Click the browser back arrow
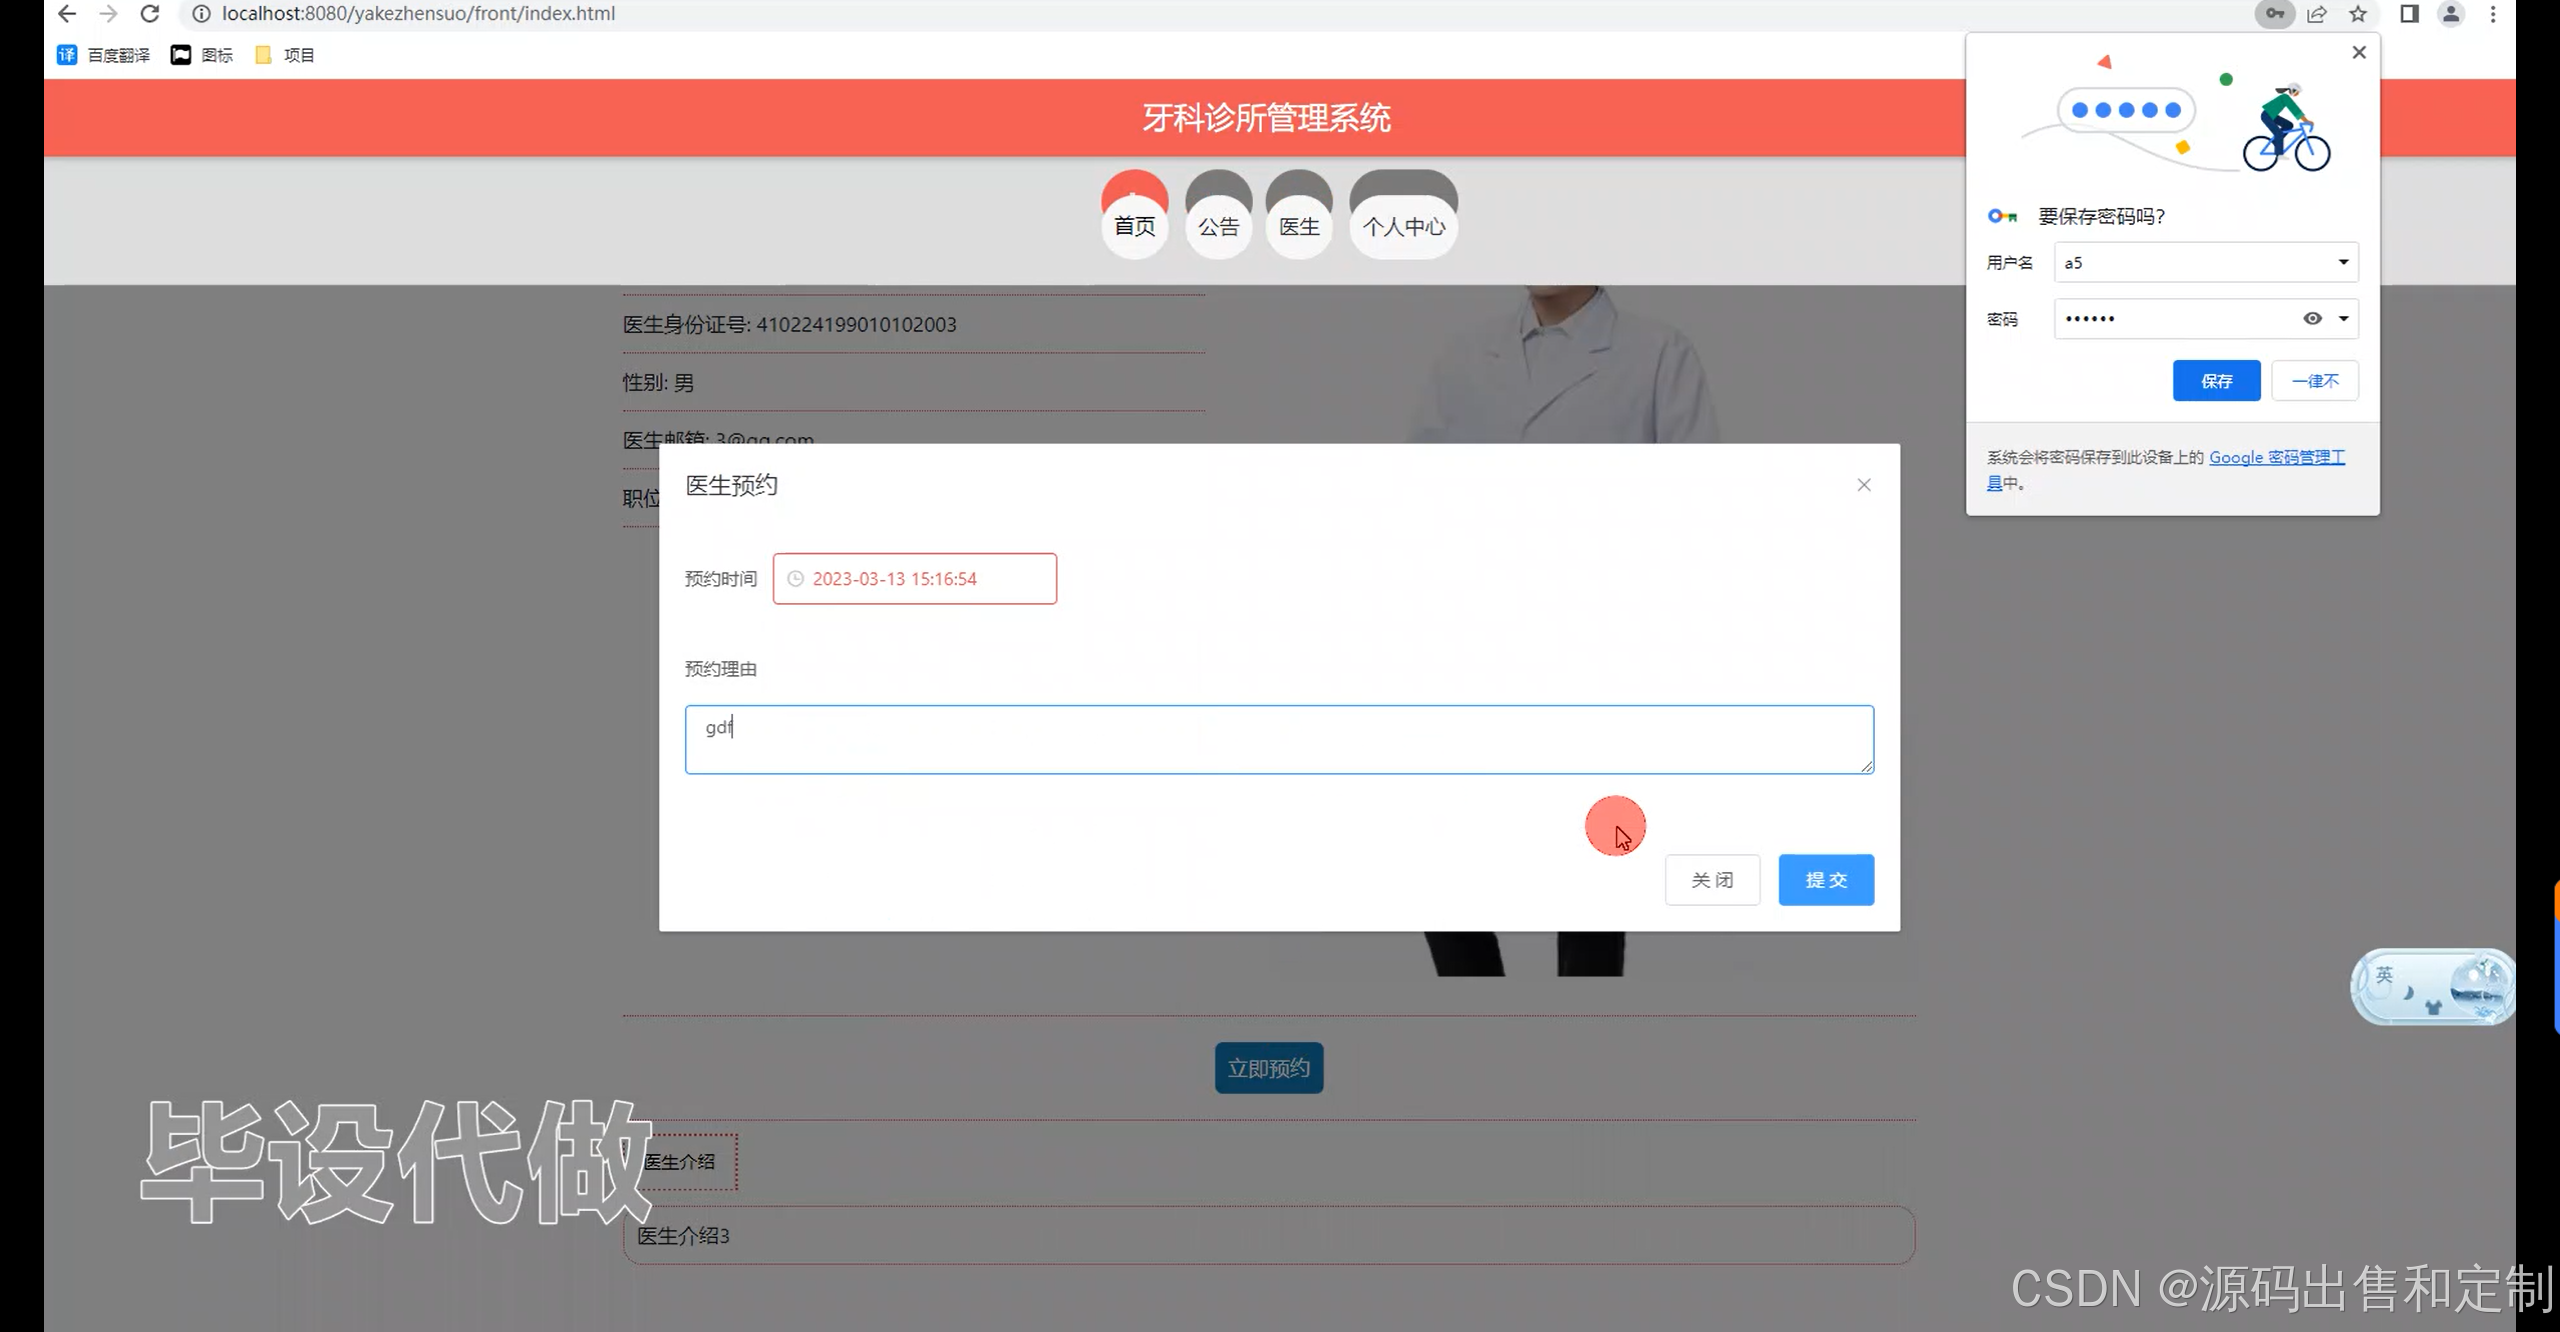 [67, 14]
